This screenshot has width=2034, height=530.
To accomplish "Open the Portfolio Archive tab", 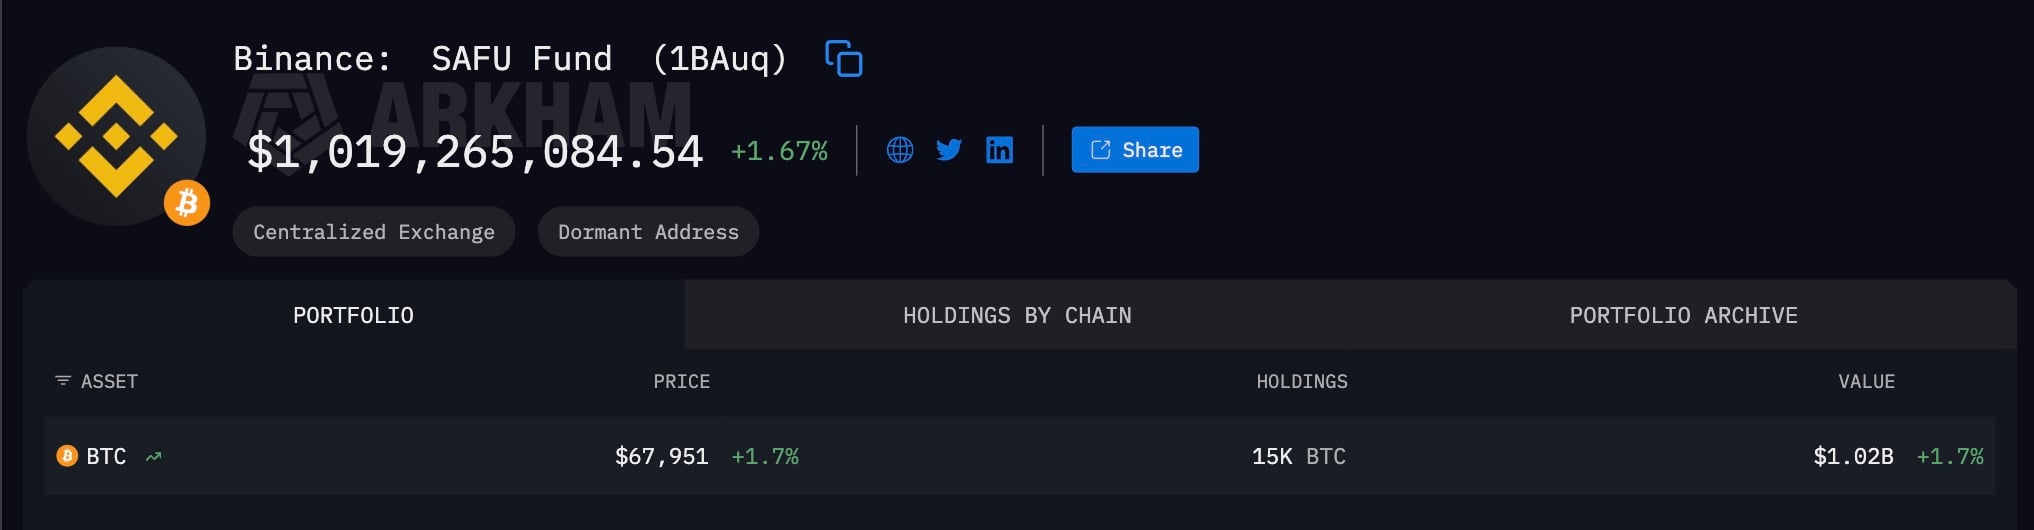I will pyautogui.click(x=1683, y=315).
